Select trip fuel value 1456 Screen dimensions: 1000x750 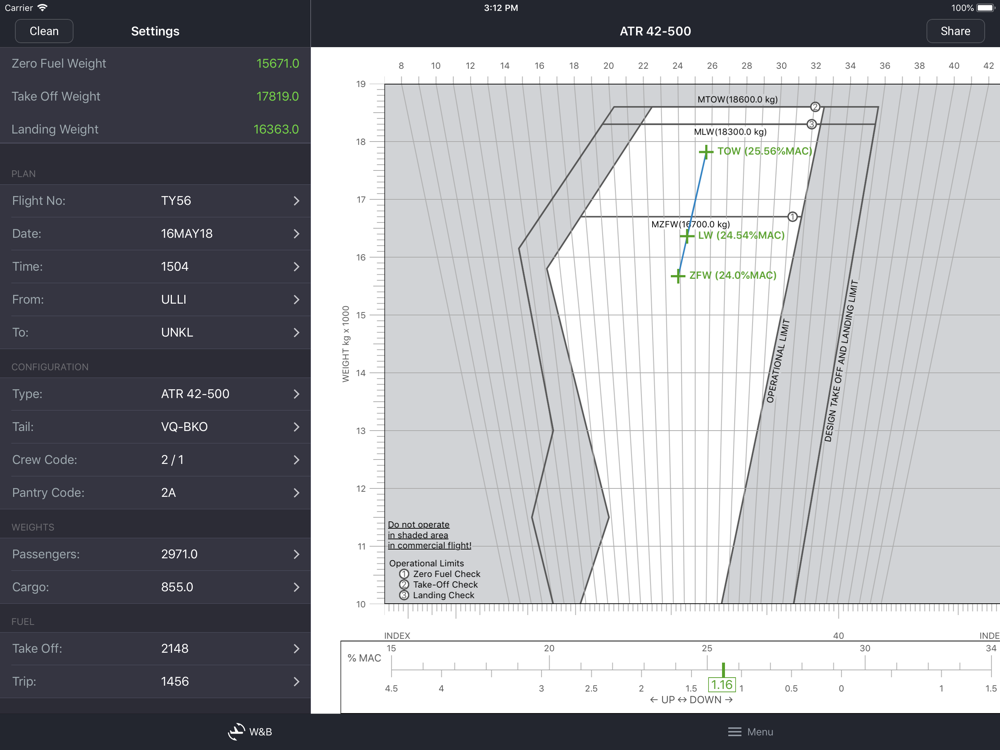(x=175, y=682)
